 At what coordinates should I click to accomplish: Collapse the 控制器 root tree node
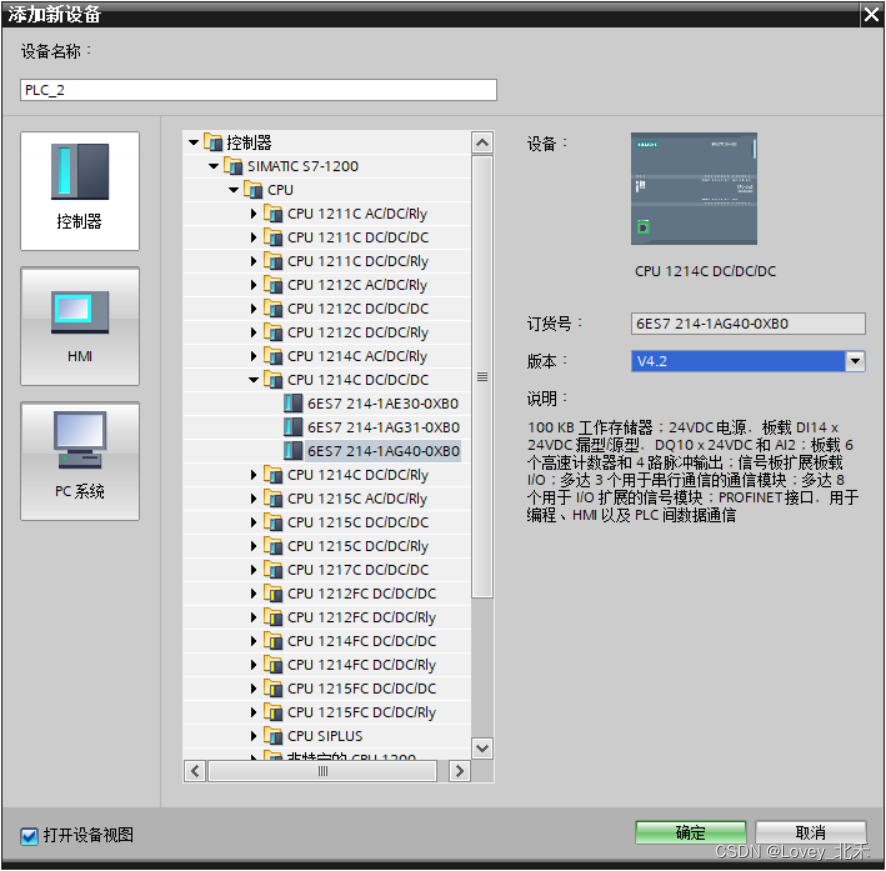194,142
